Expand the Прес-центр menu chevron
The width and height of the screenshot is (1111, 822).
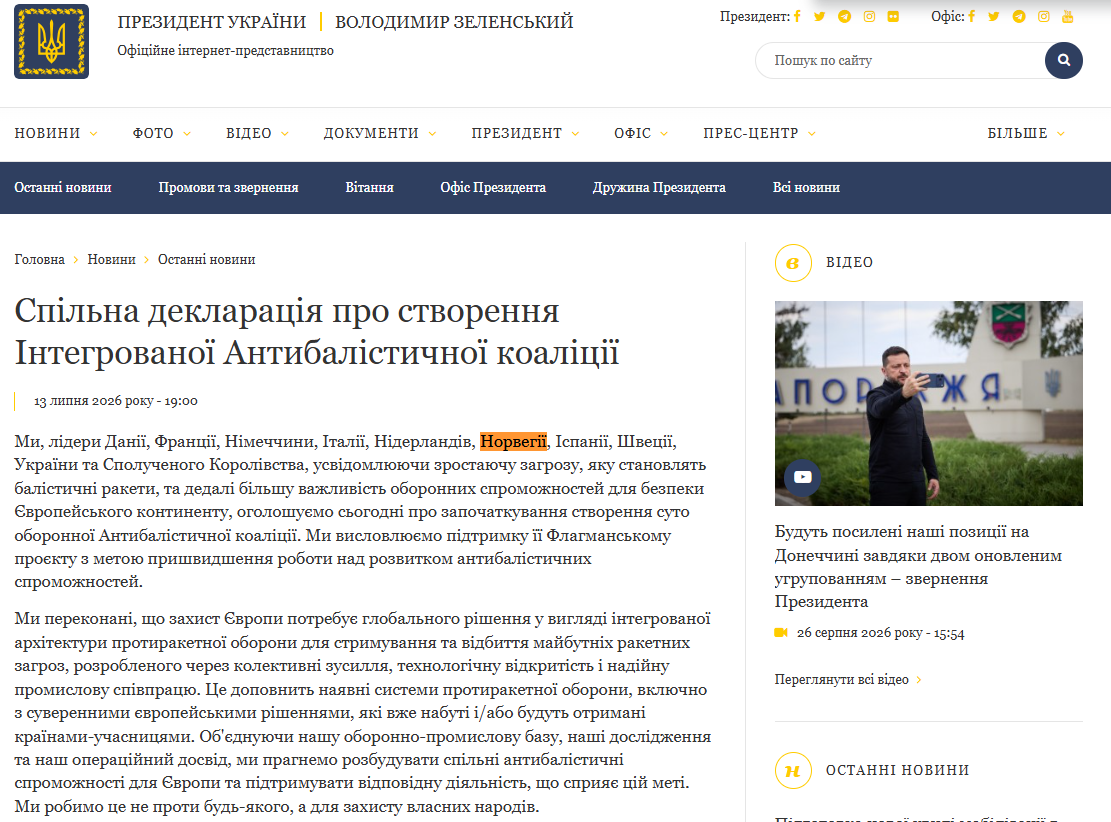812,134
